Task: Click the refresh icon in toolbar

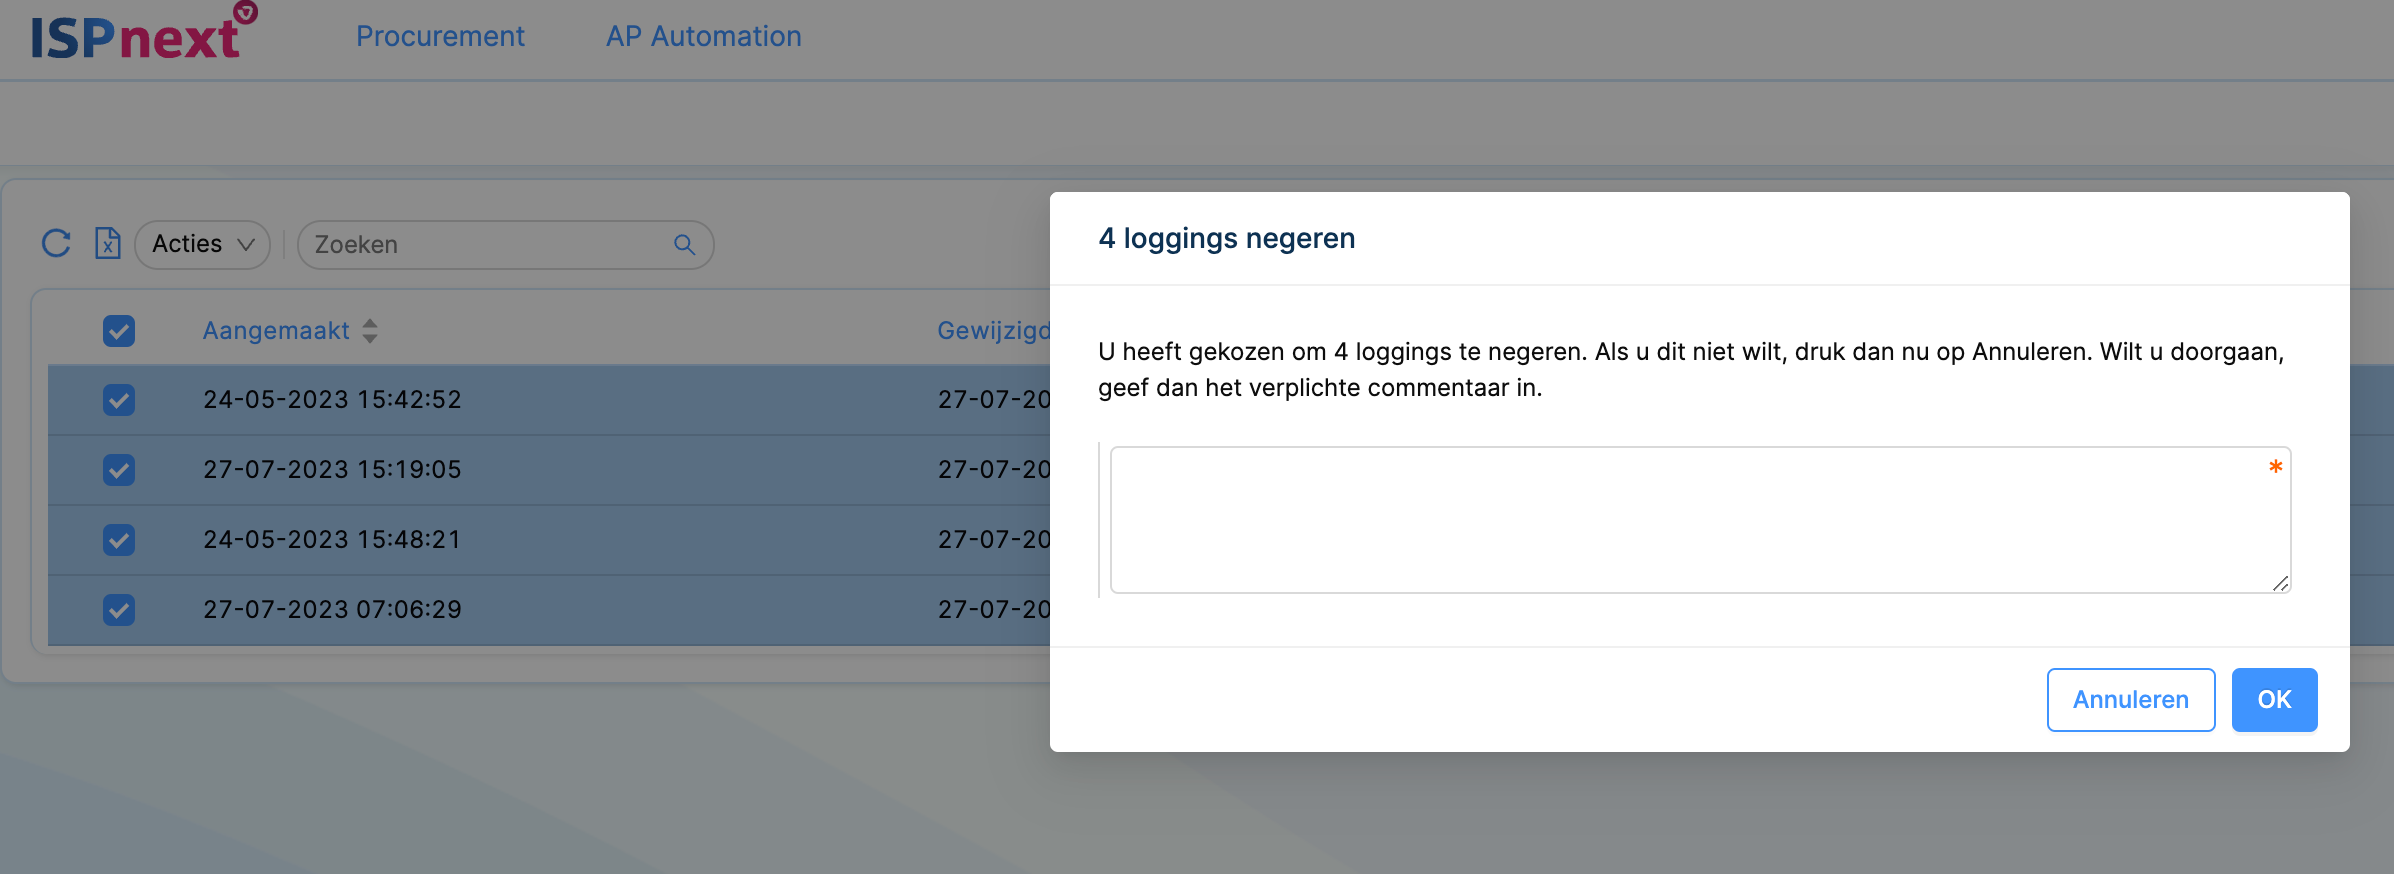Action: (x=56, y=244)
